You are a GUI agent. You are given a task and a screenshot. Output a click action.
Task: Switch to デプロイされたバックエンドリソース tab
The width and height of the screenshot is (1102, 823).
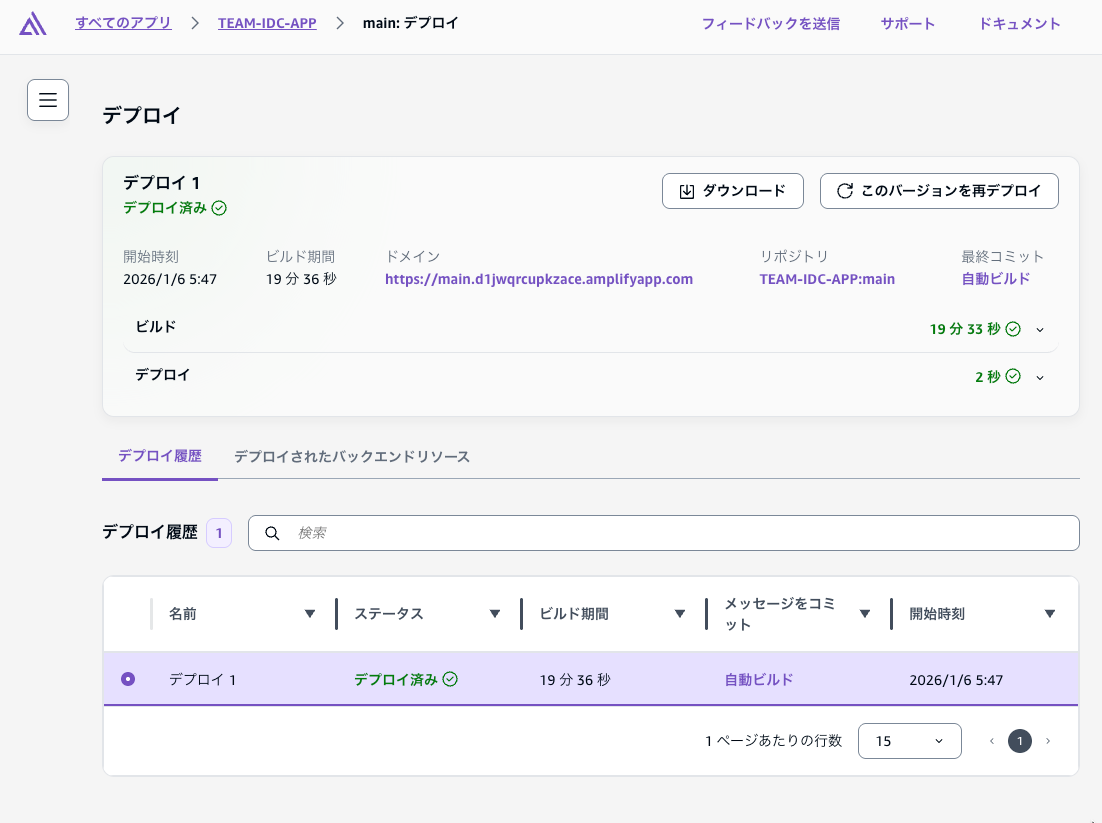(352, 456)
